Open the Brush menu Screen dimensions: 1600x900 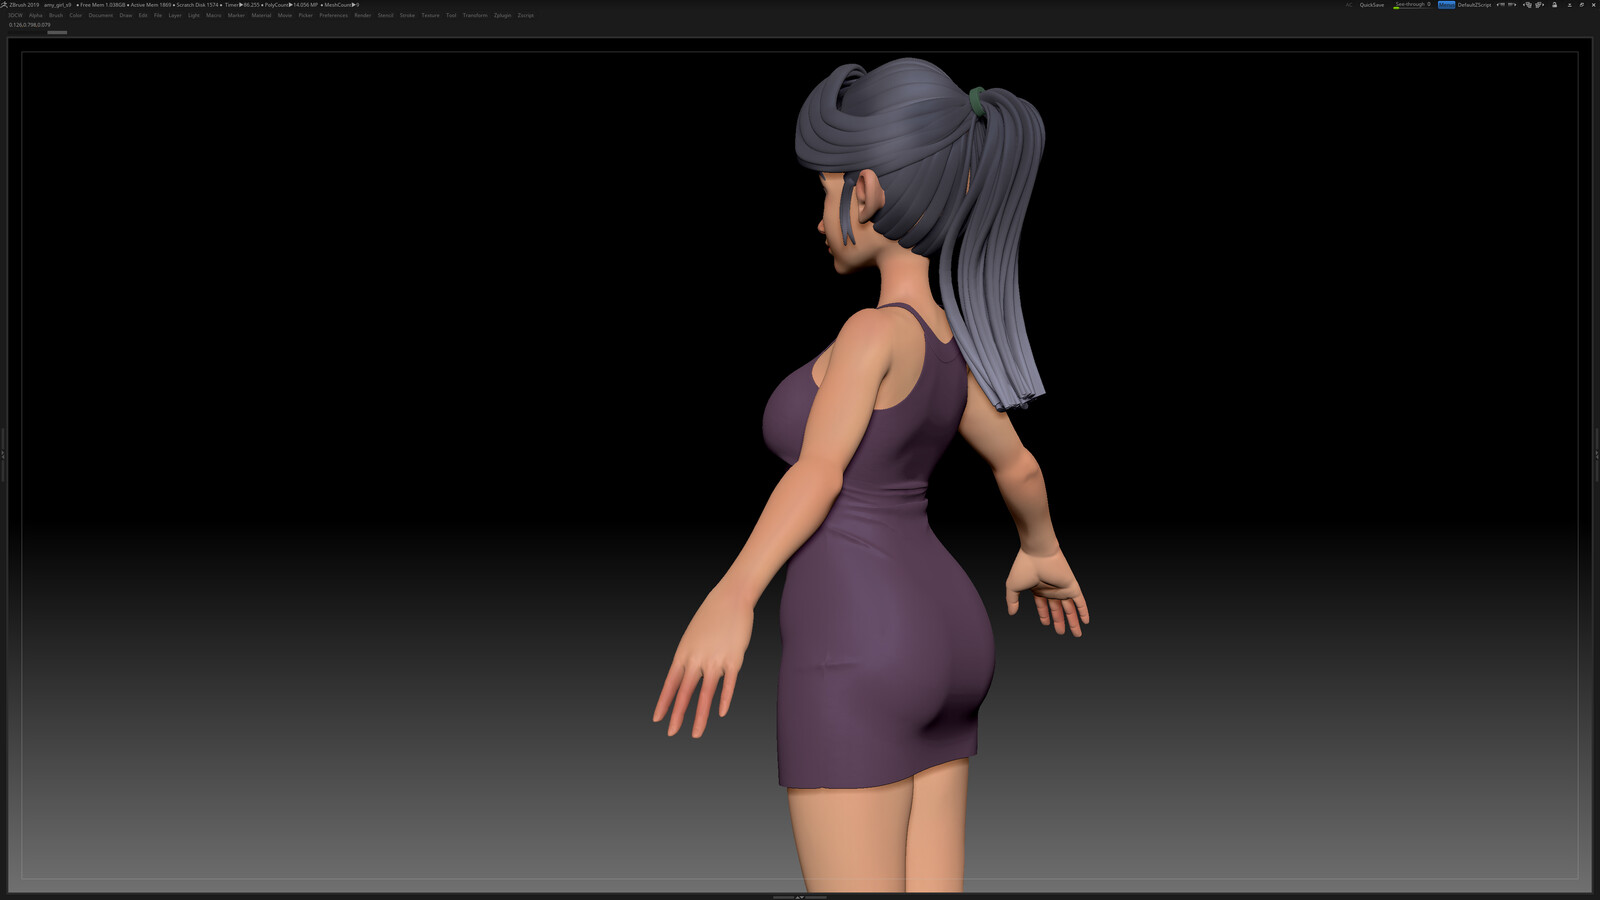(x=56, y=15)
